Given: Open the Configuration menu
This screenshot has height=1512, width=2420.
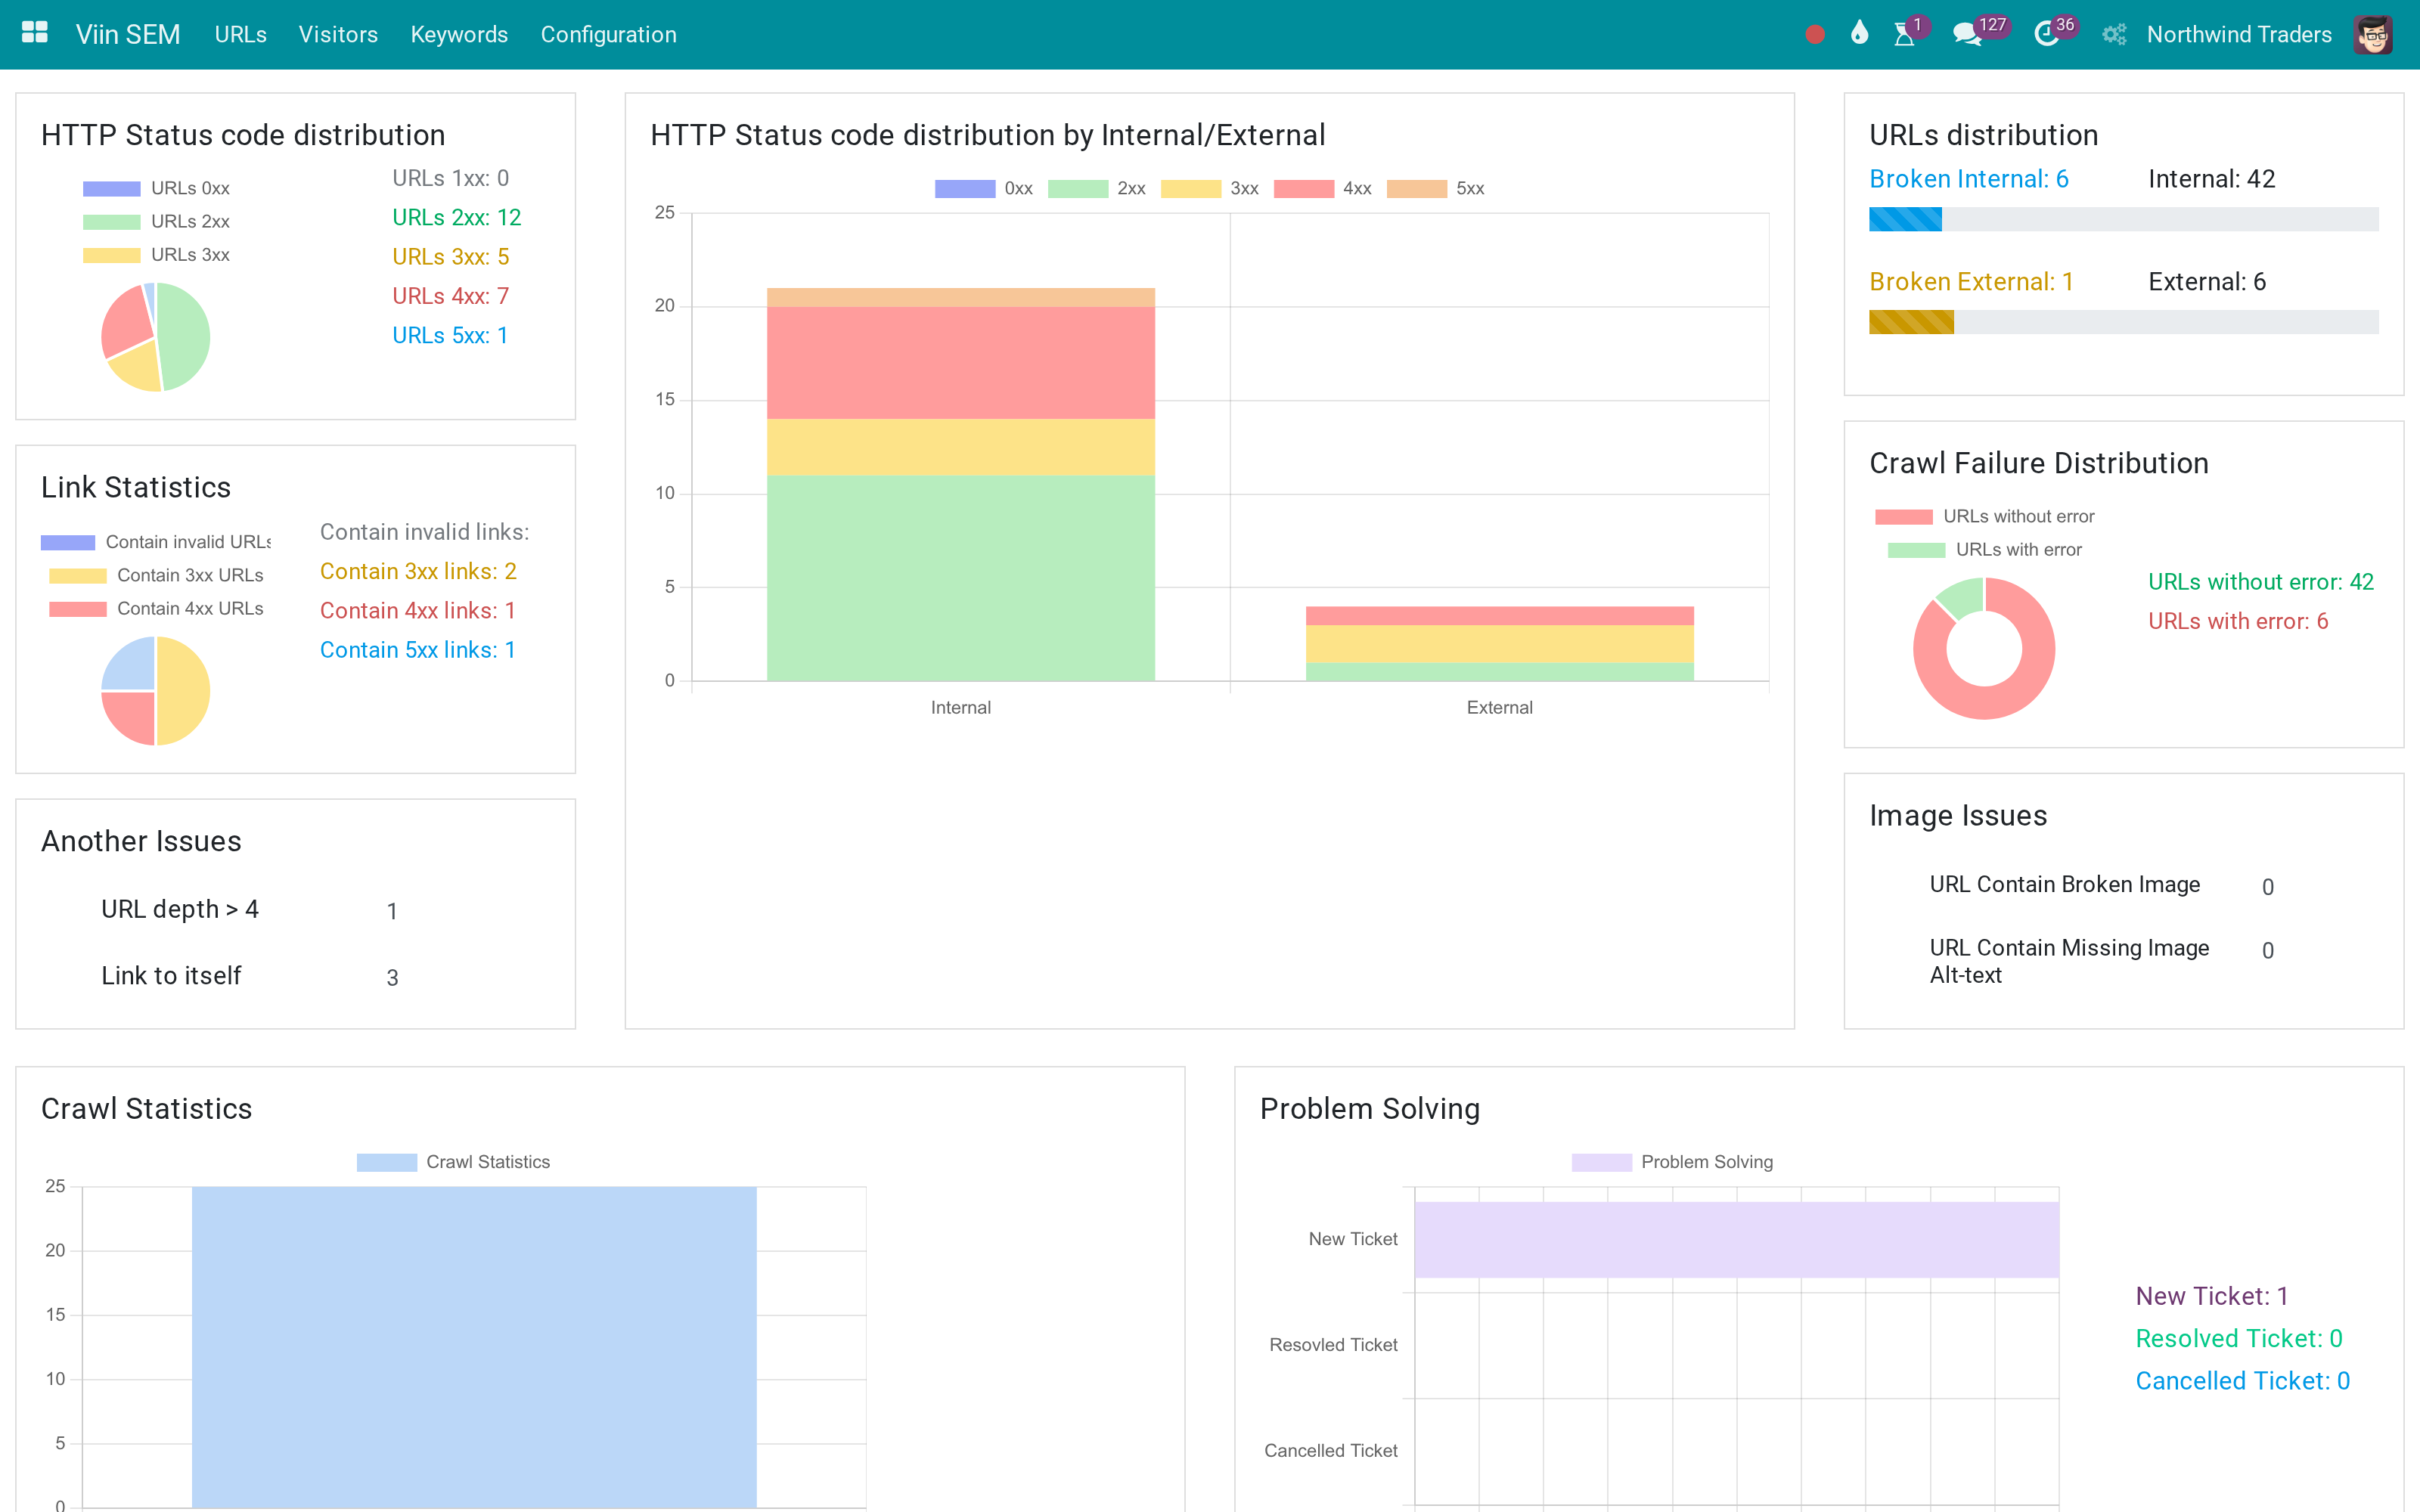Looking at the screenshot, I should tap(608, 34).
